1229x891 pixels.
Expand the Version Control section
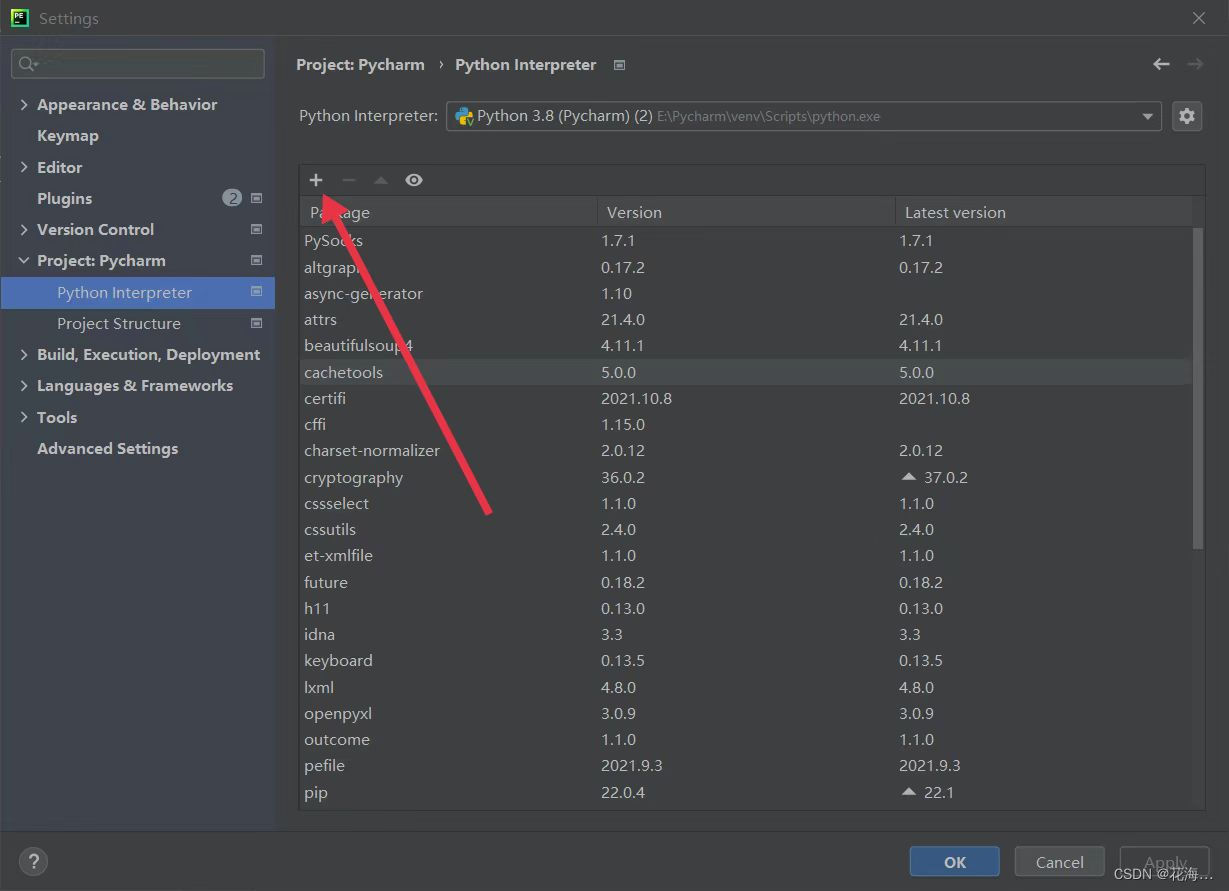coord(24,229)
